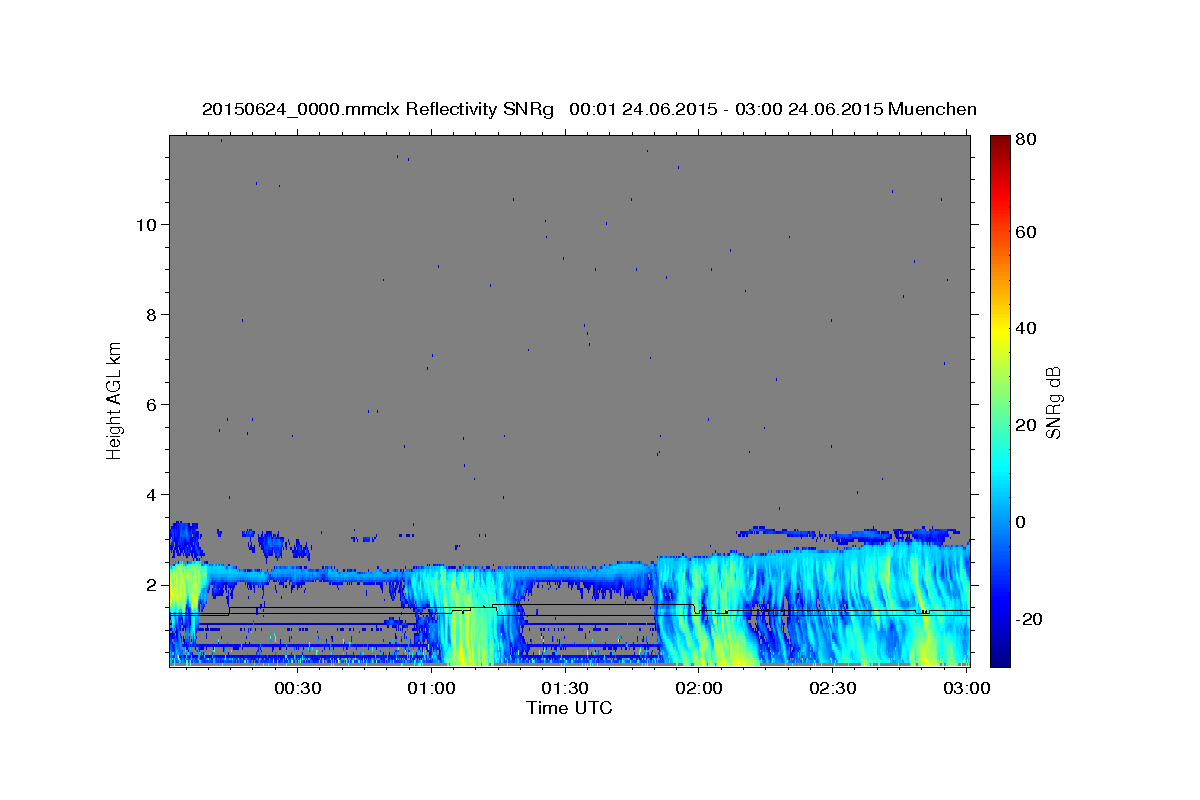Click the colorbar value 60
This screenshot has width=1200, height=800.
(1025, 232)
